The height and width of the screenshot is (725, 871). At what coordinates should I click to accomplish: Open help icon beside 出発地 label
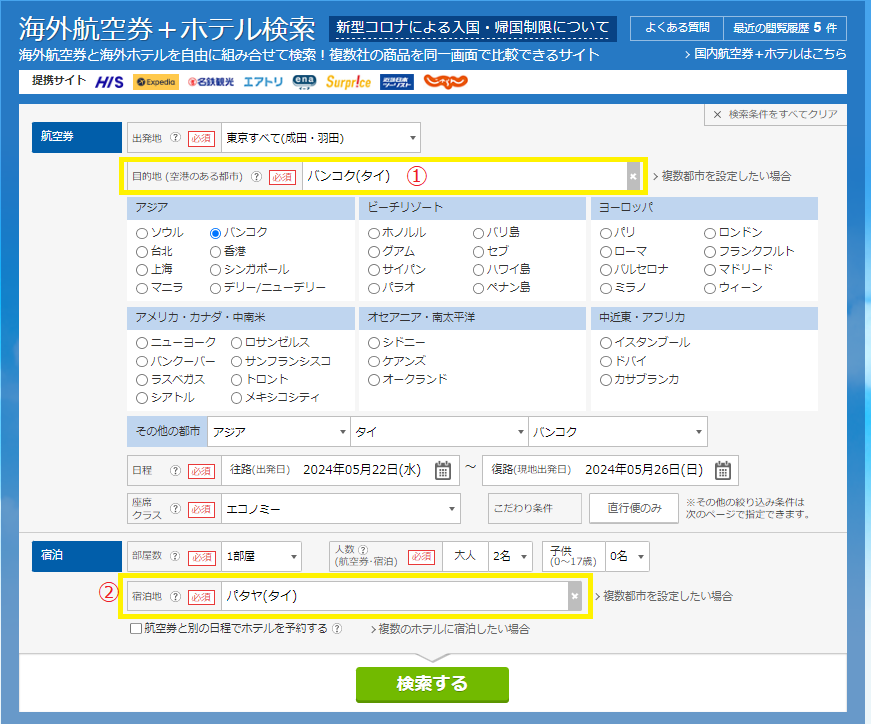point(176,137)
